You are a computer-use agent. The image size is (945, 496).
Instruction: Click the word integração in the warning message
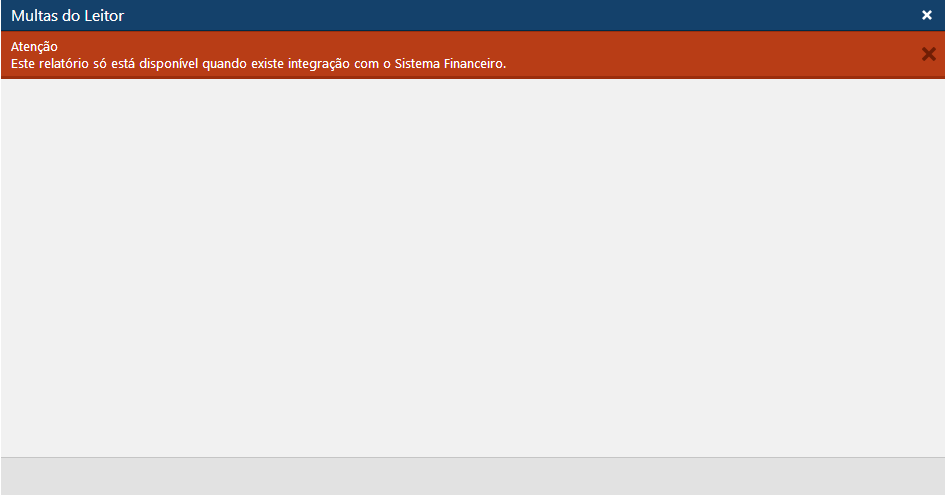(318, 64)
